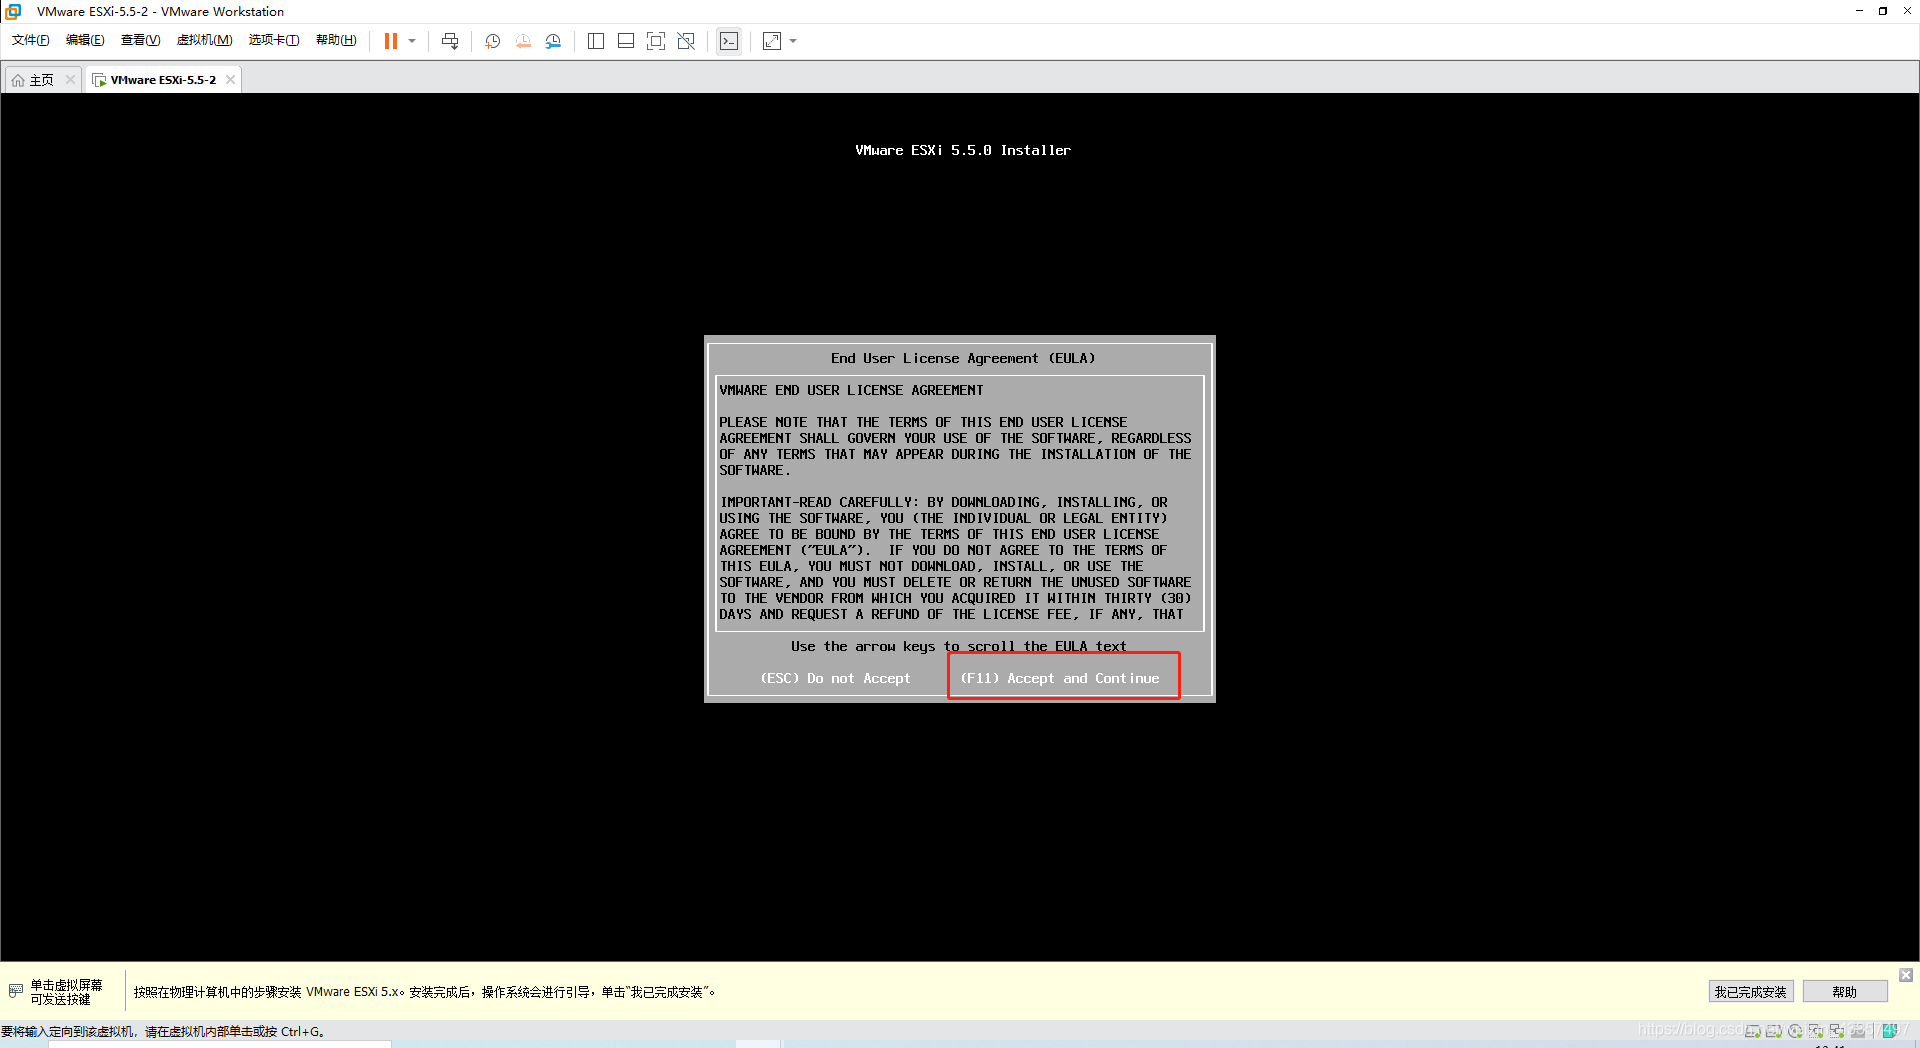This screenshot has height=1048, width=1920.
Task: Expand the power options dropdown beside pause
Action: pos(412,41)
